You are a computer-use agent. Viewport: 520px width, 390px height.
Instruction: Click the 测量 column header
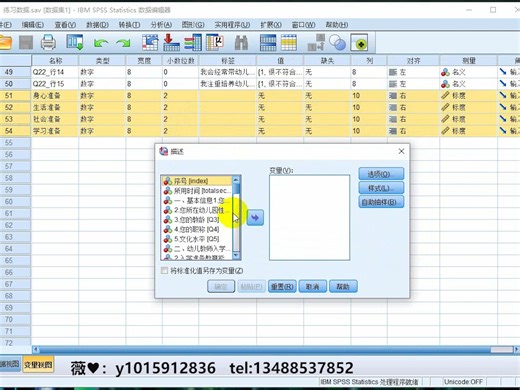pos(468,61)
